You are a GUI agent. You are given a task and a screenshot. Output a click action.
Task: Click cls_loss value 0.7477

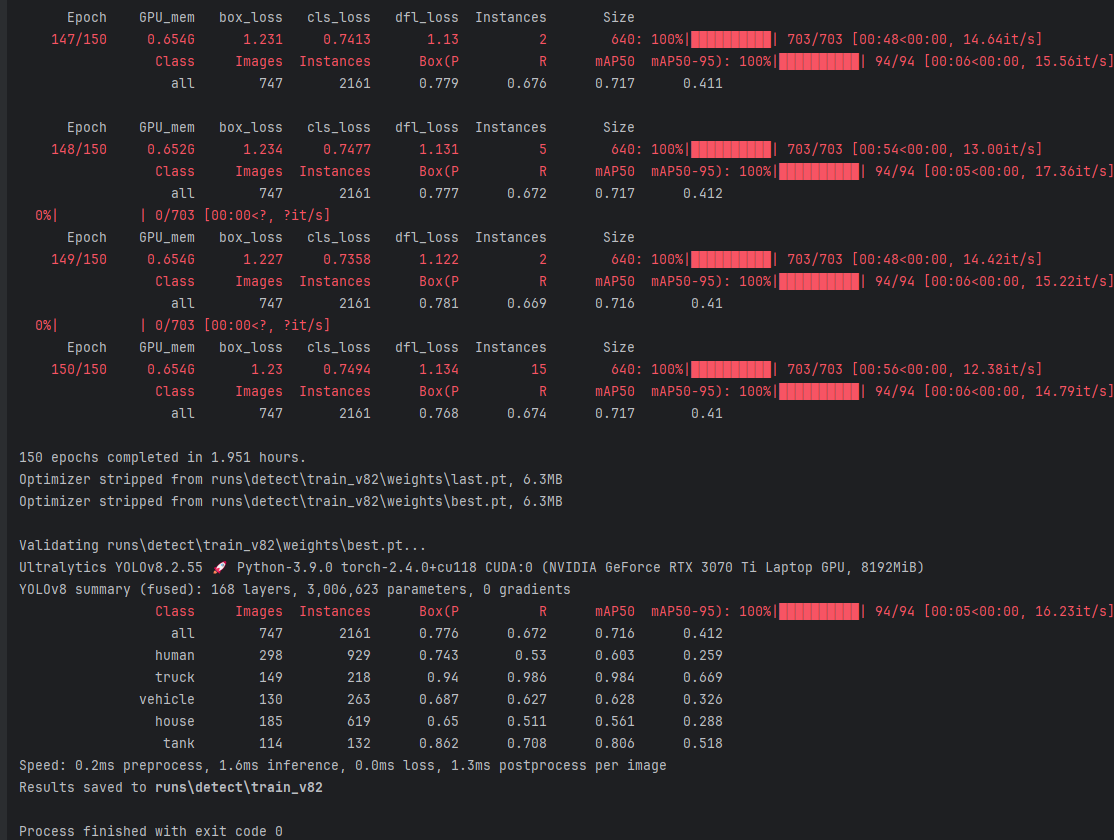pyautogui.click(x=347, y=149)
